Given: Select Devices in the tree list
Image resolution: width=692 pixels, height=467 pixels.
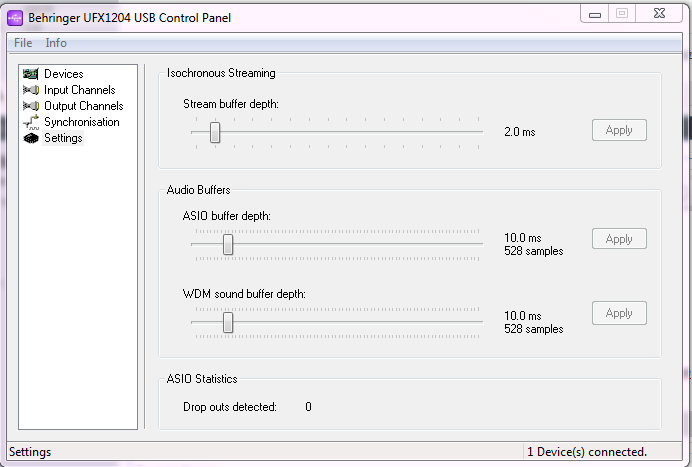Looking at the screenshot, I should tap(64, 74).
